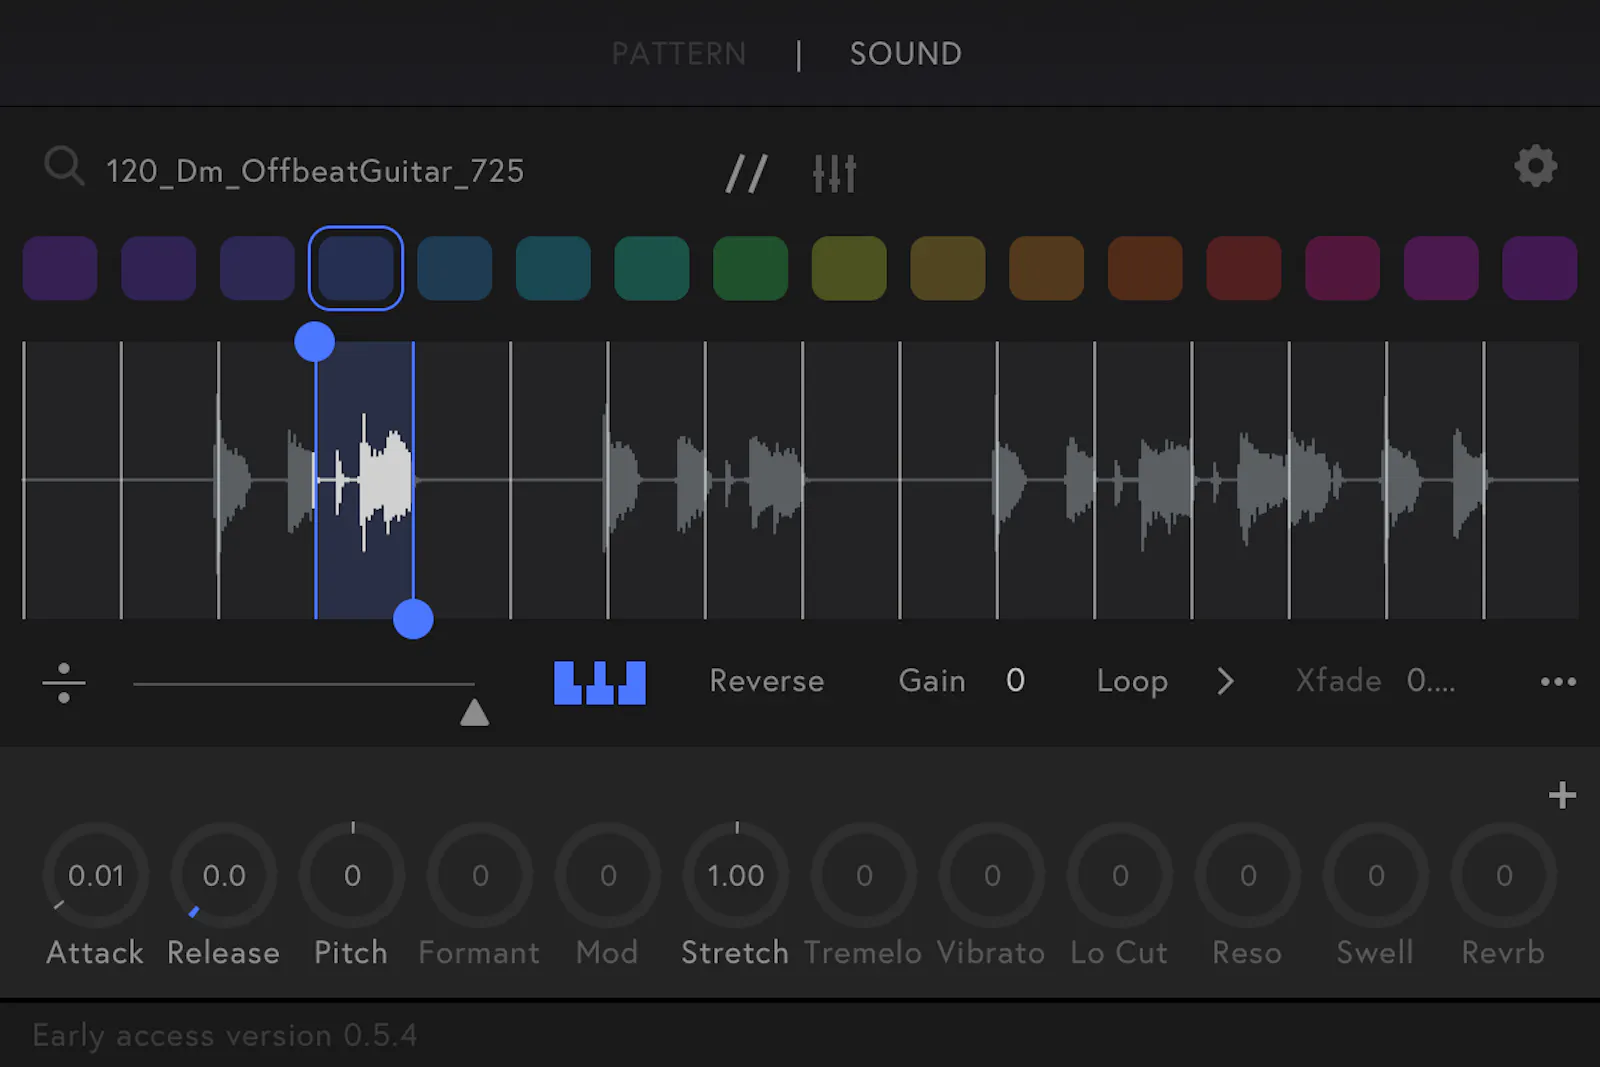
Task: Switch to the PATTERN tab
Action: pyautogui.click(x=679, y=54)
